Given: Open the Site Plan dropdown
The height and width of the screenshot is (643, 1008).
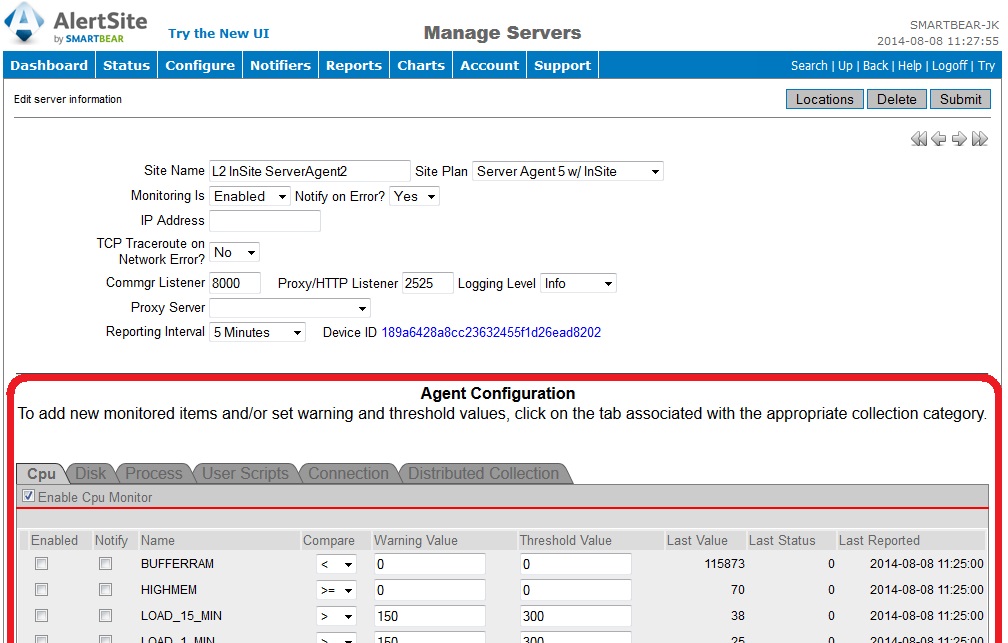Looking at the screenshot, I should (x=568, y=172).
